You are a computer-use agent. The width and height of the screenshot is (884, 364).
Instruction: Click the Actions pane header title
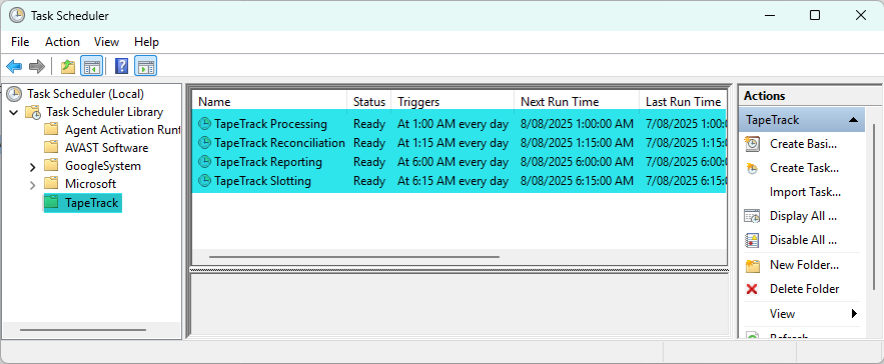coord(764,96)
